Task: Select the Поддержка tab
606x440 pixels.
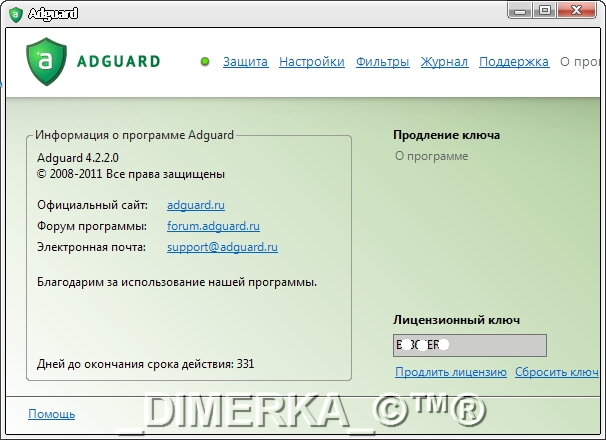Action: 514,62
